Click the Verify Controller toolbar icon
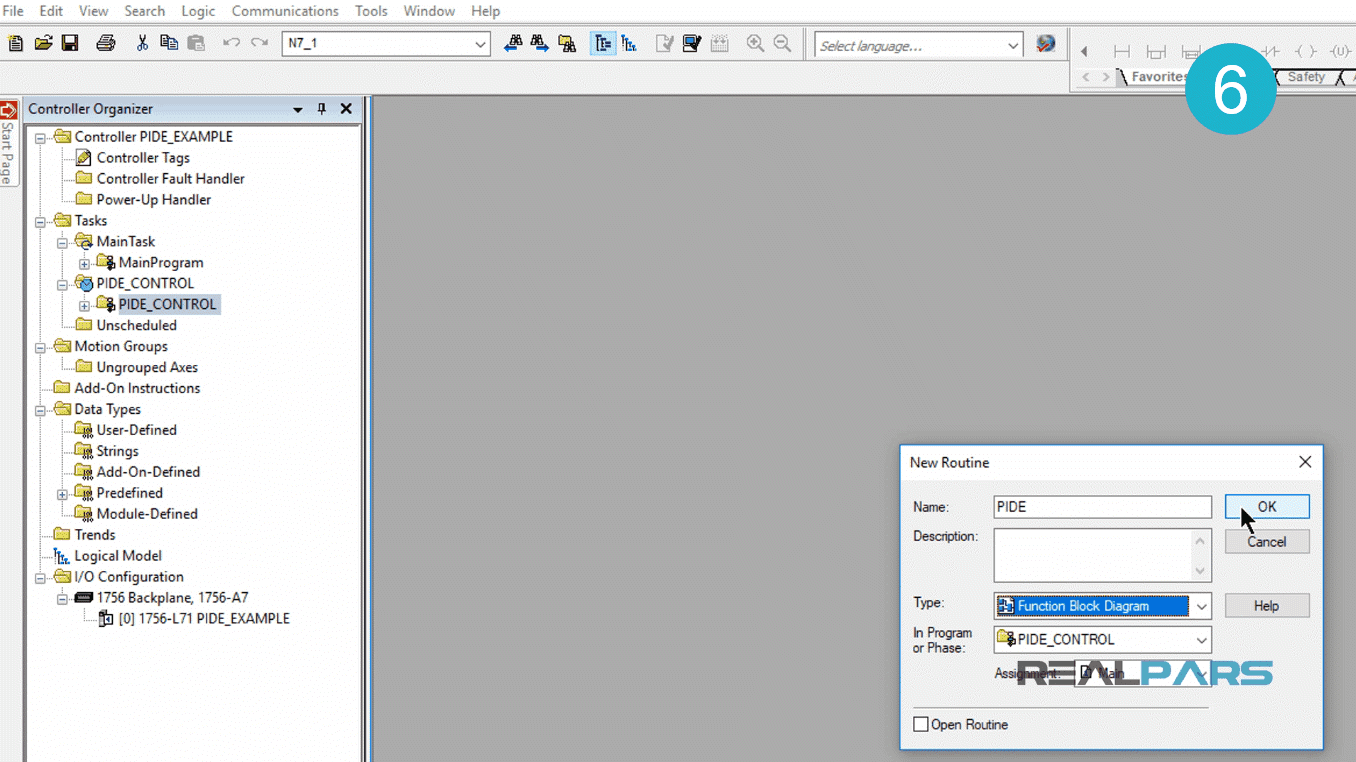The height and width of the screenshot is (762, 1356). [x=690, y=44]
